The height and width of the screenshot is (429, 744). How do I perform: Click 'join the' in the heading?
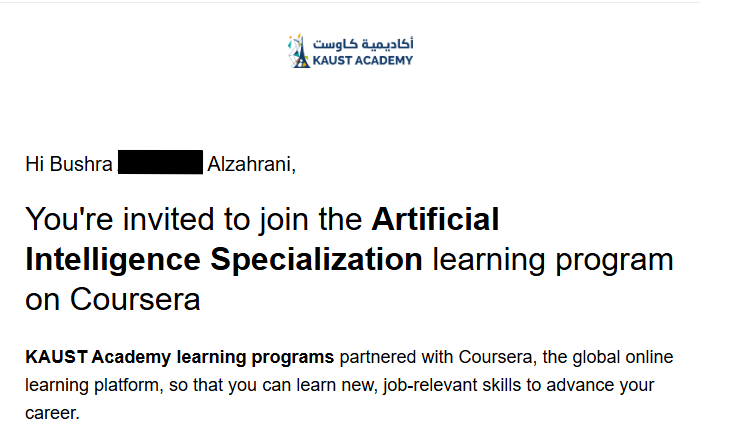coord(311,220)
